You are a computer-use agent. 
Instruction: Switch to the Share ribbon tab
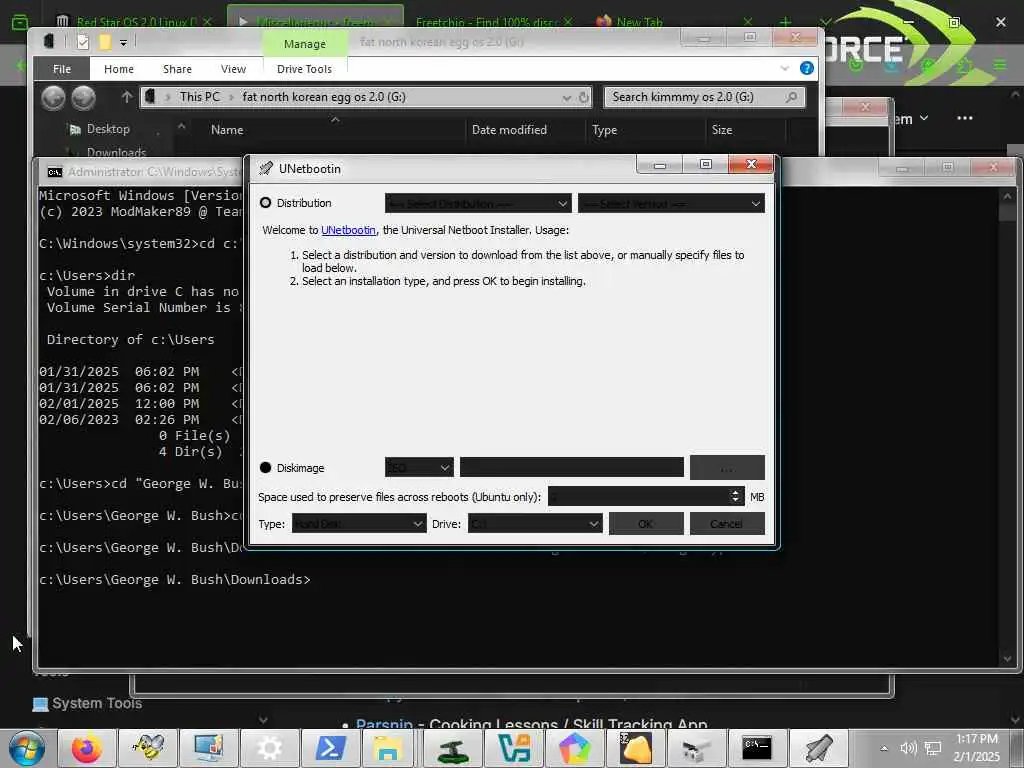pyautogui.click(x=177, y=69)
